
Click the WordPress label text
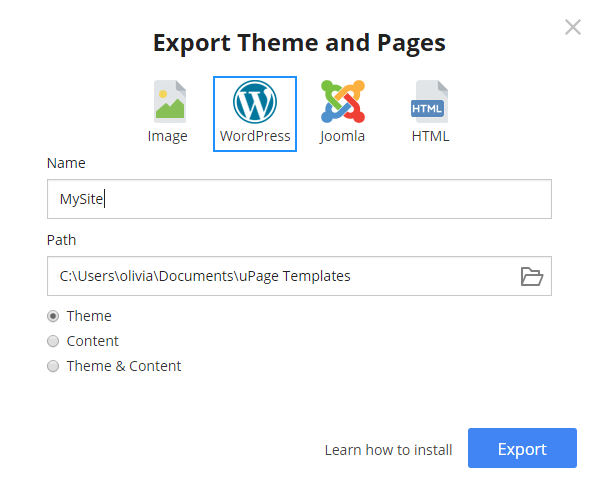255,136
